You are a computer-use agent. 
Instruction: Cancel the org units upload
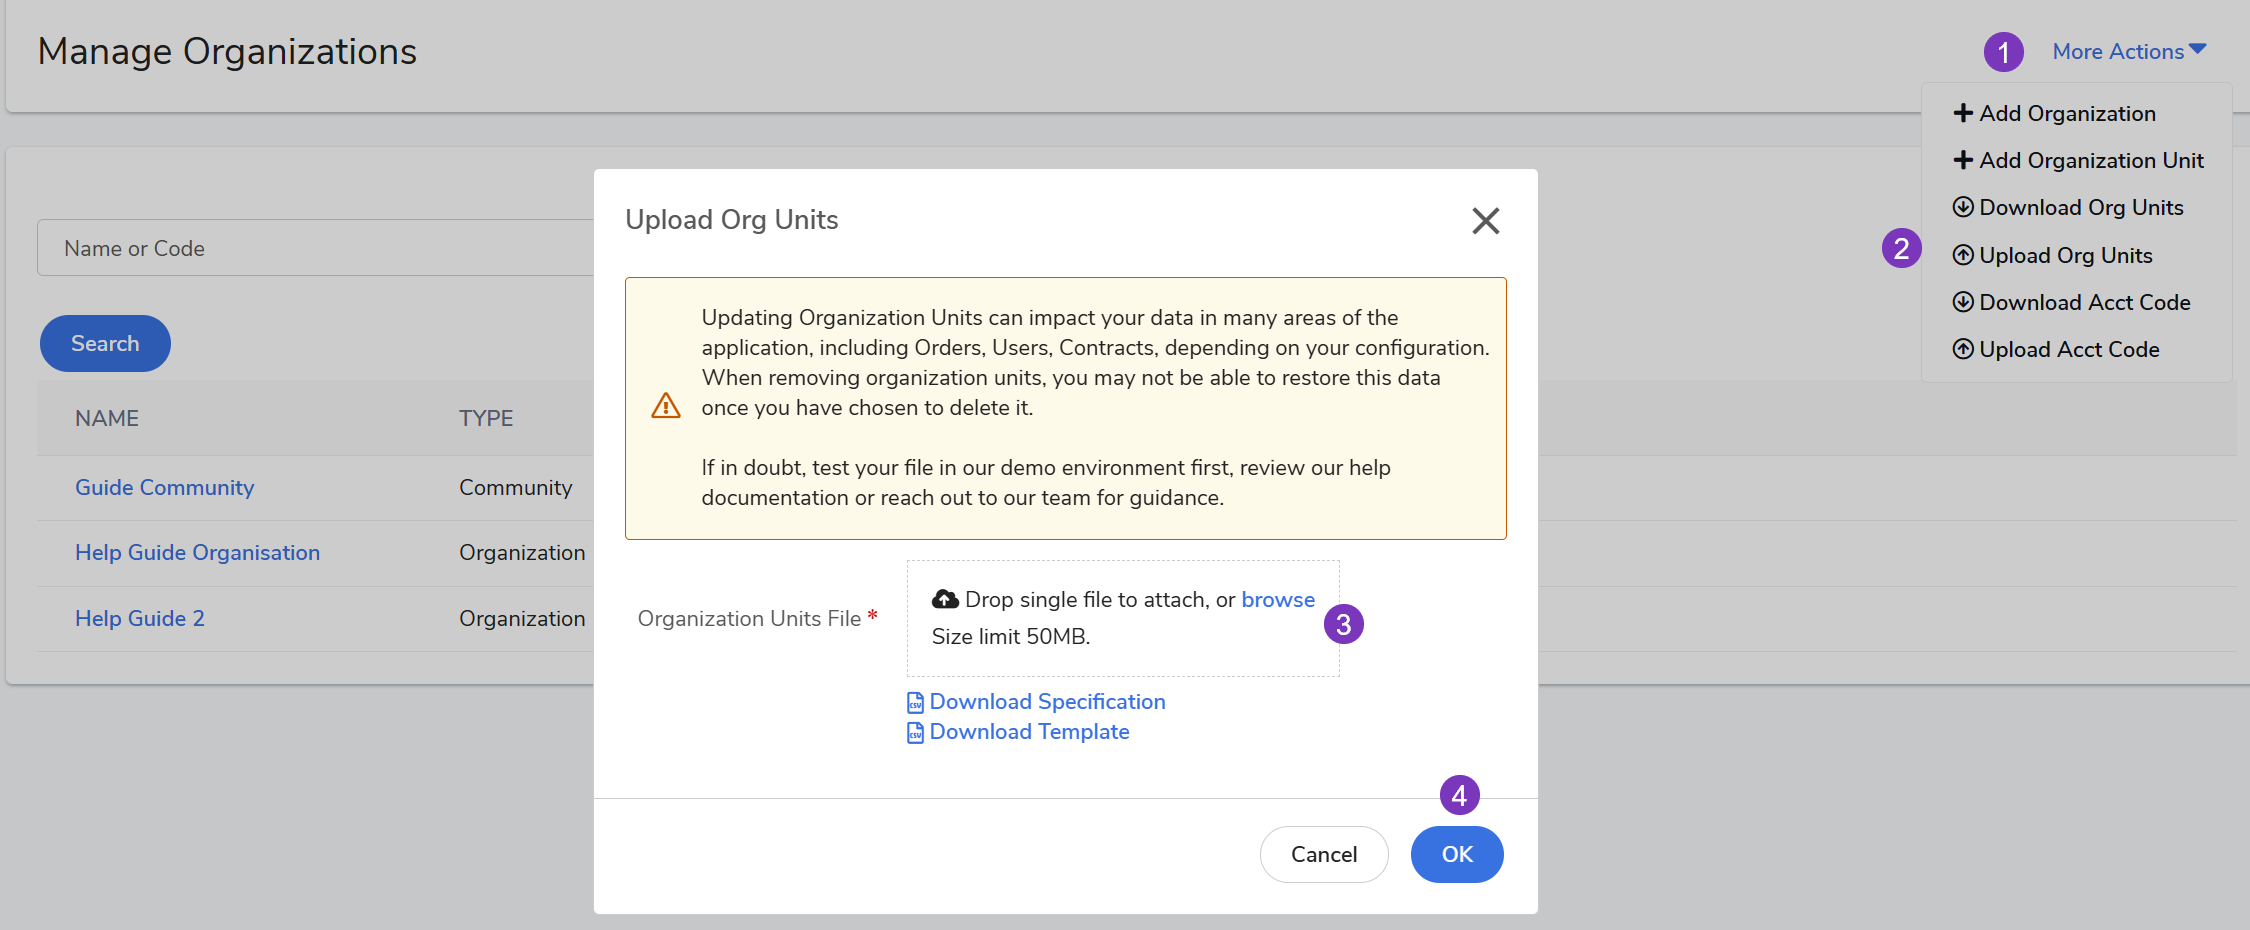click(1323, 854)
